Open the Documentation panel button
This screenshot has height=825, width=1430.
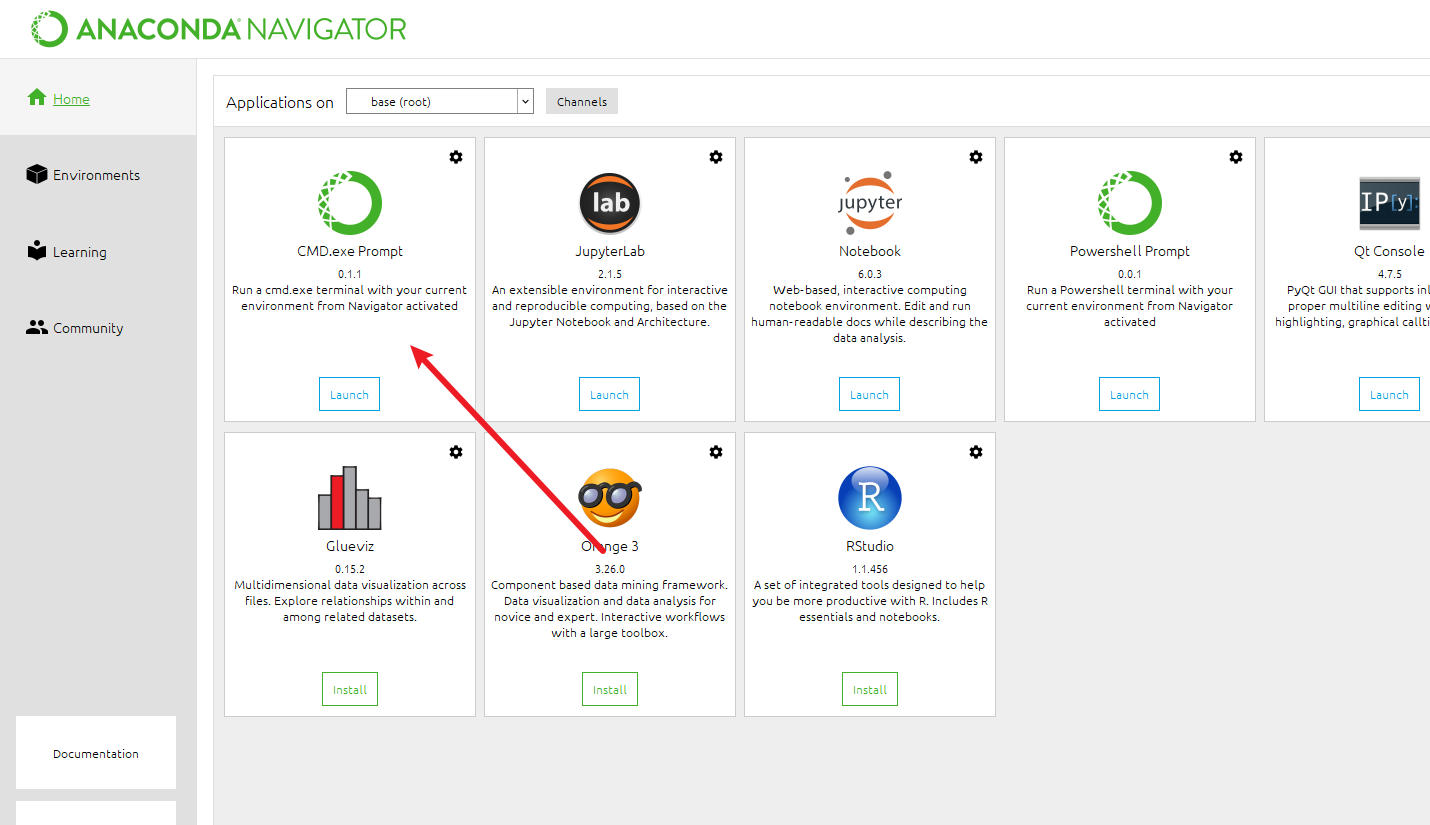pyautogui.click(x=96, y=753)
